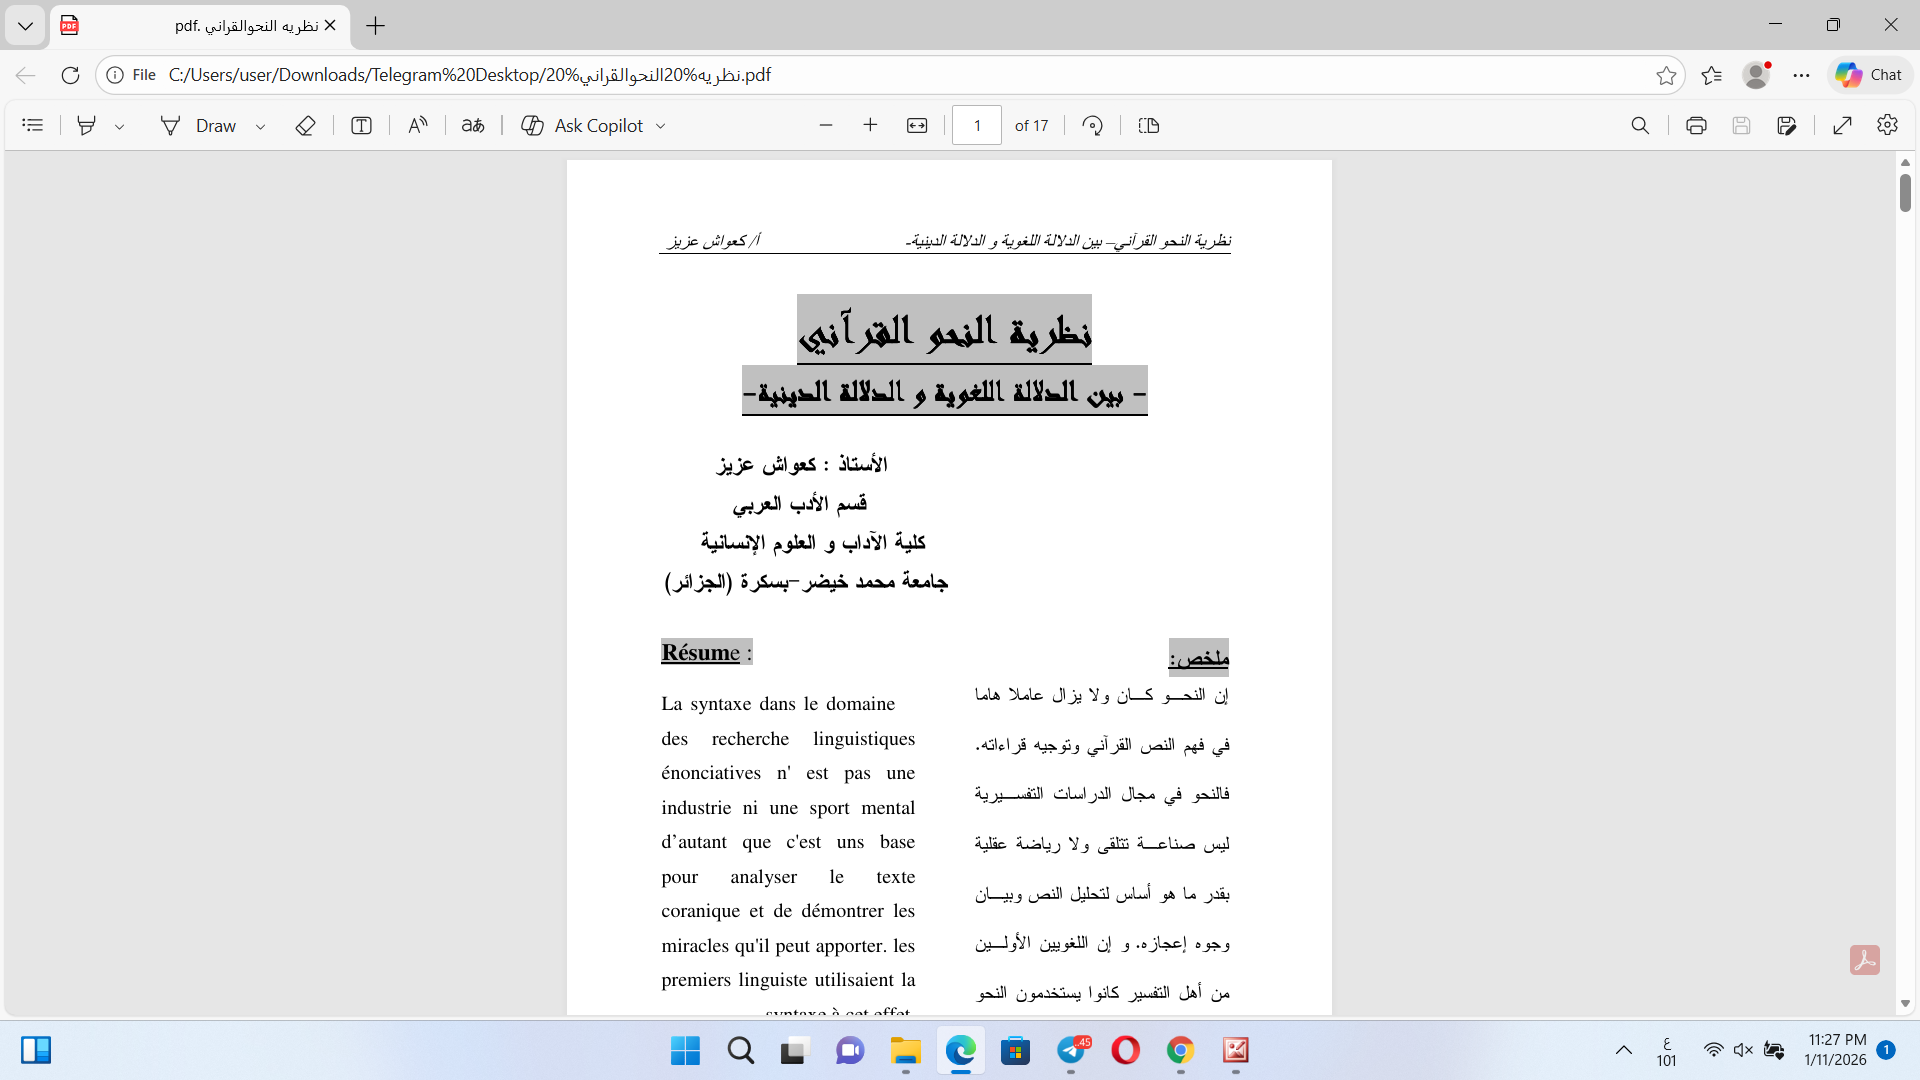Open Task View on taskbar

(795, 1050)
